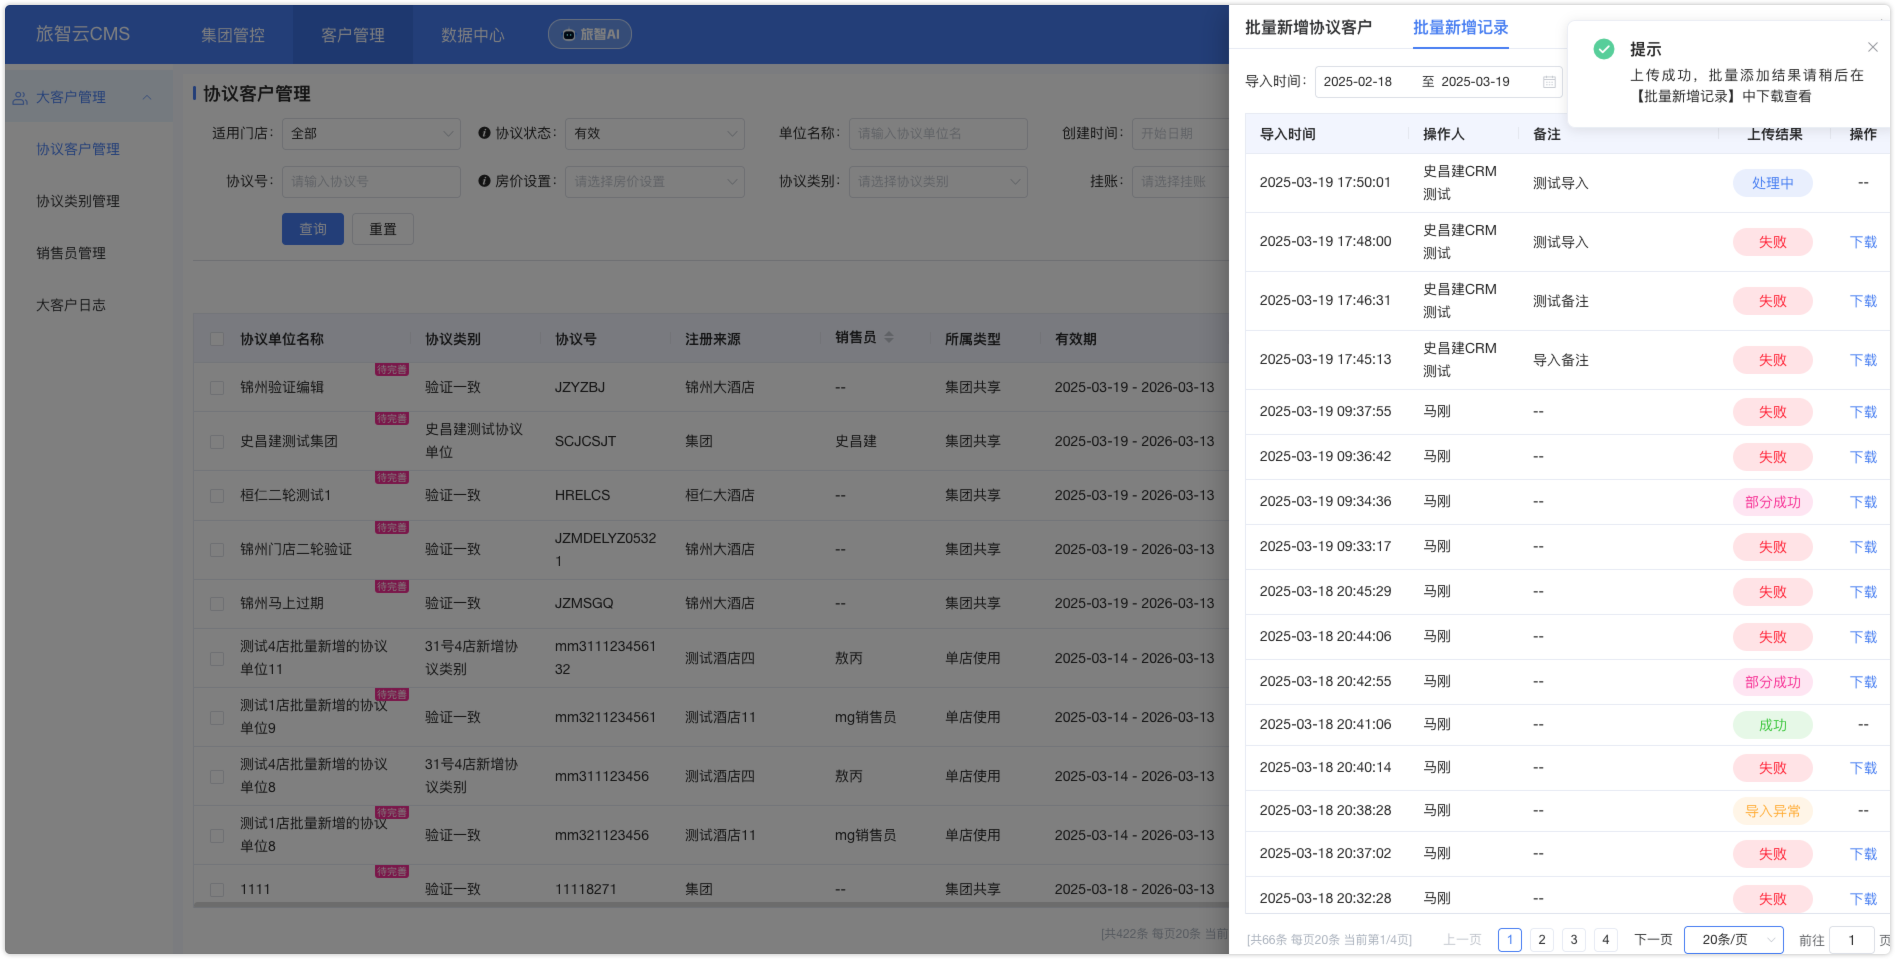
Task: Open the 20条/页 page size dropdown
Action: click(1734, 940)
